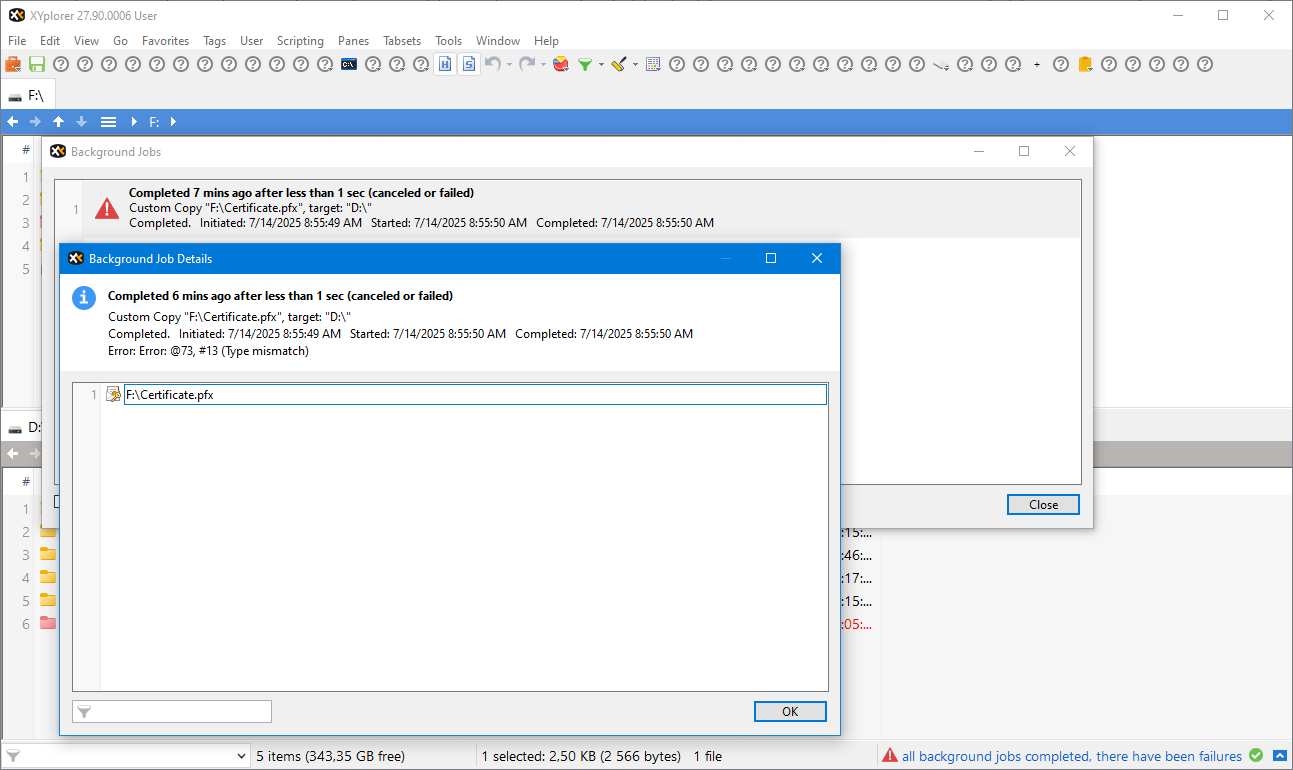1293x770 pixels.
Task: Toggle the 'S' document toolbar button
Action: click(x=469, y=64)
